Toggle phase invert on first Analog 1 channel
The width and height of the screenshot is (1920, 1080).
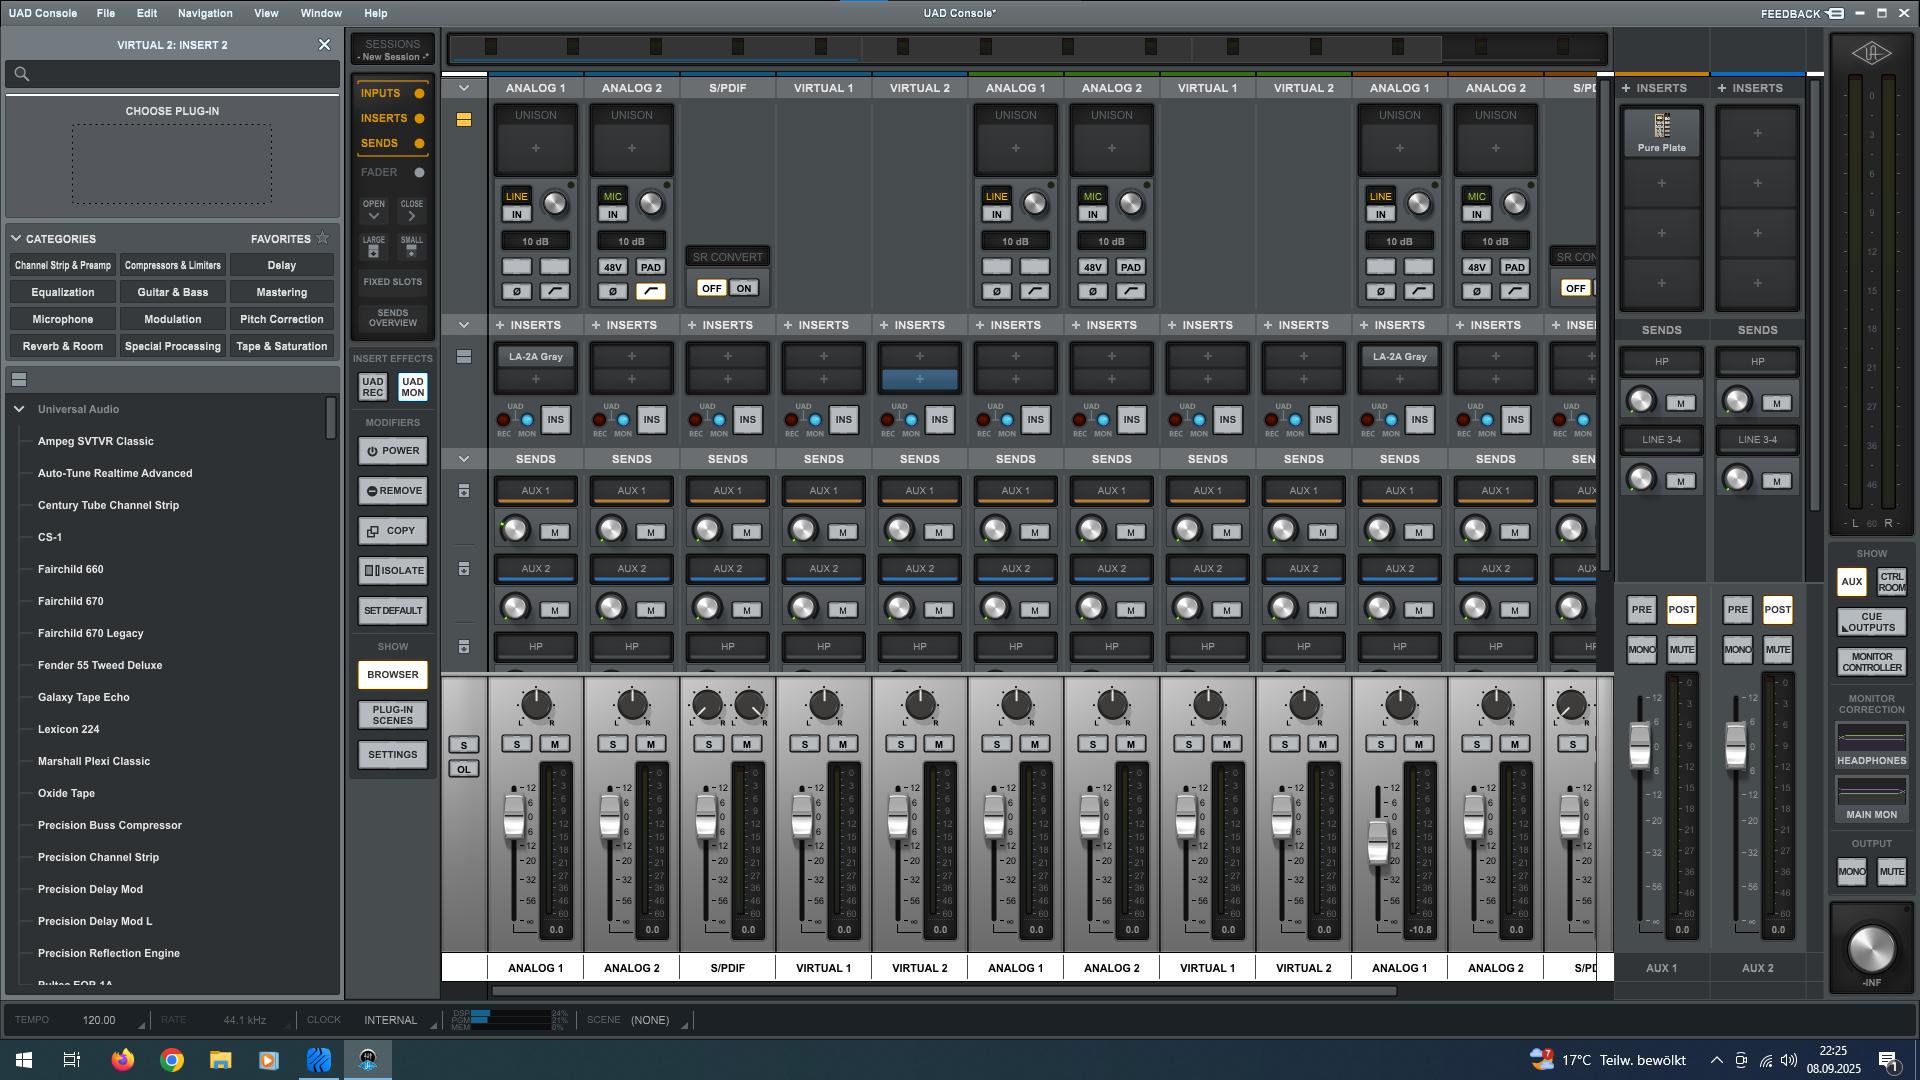click(x=516, y=292)
